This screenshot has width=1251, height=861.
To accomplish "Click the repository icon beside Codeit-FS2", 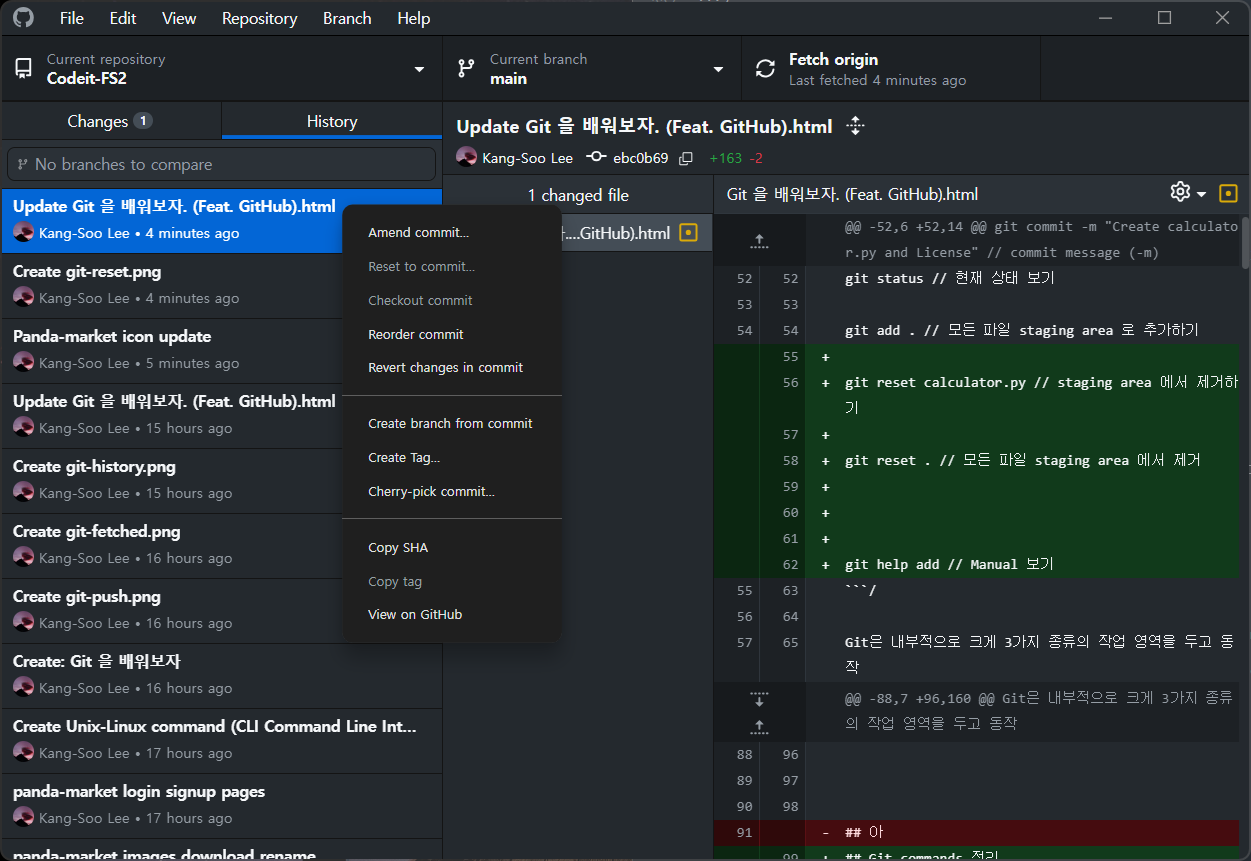I will click(23, 68).
